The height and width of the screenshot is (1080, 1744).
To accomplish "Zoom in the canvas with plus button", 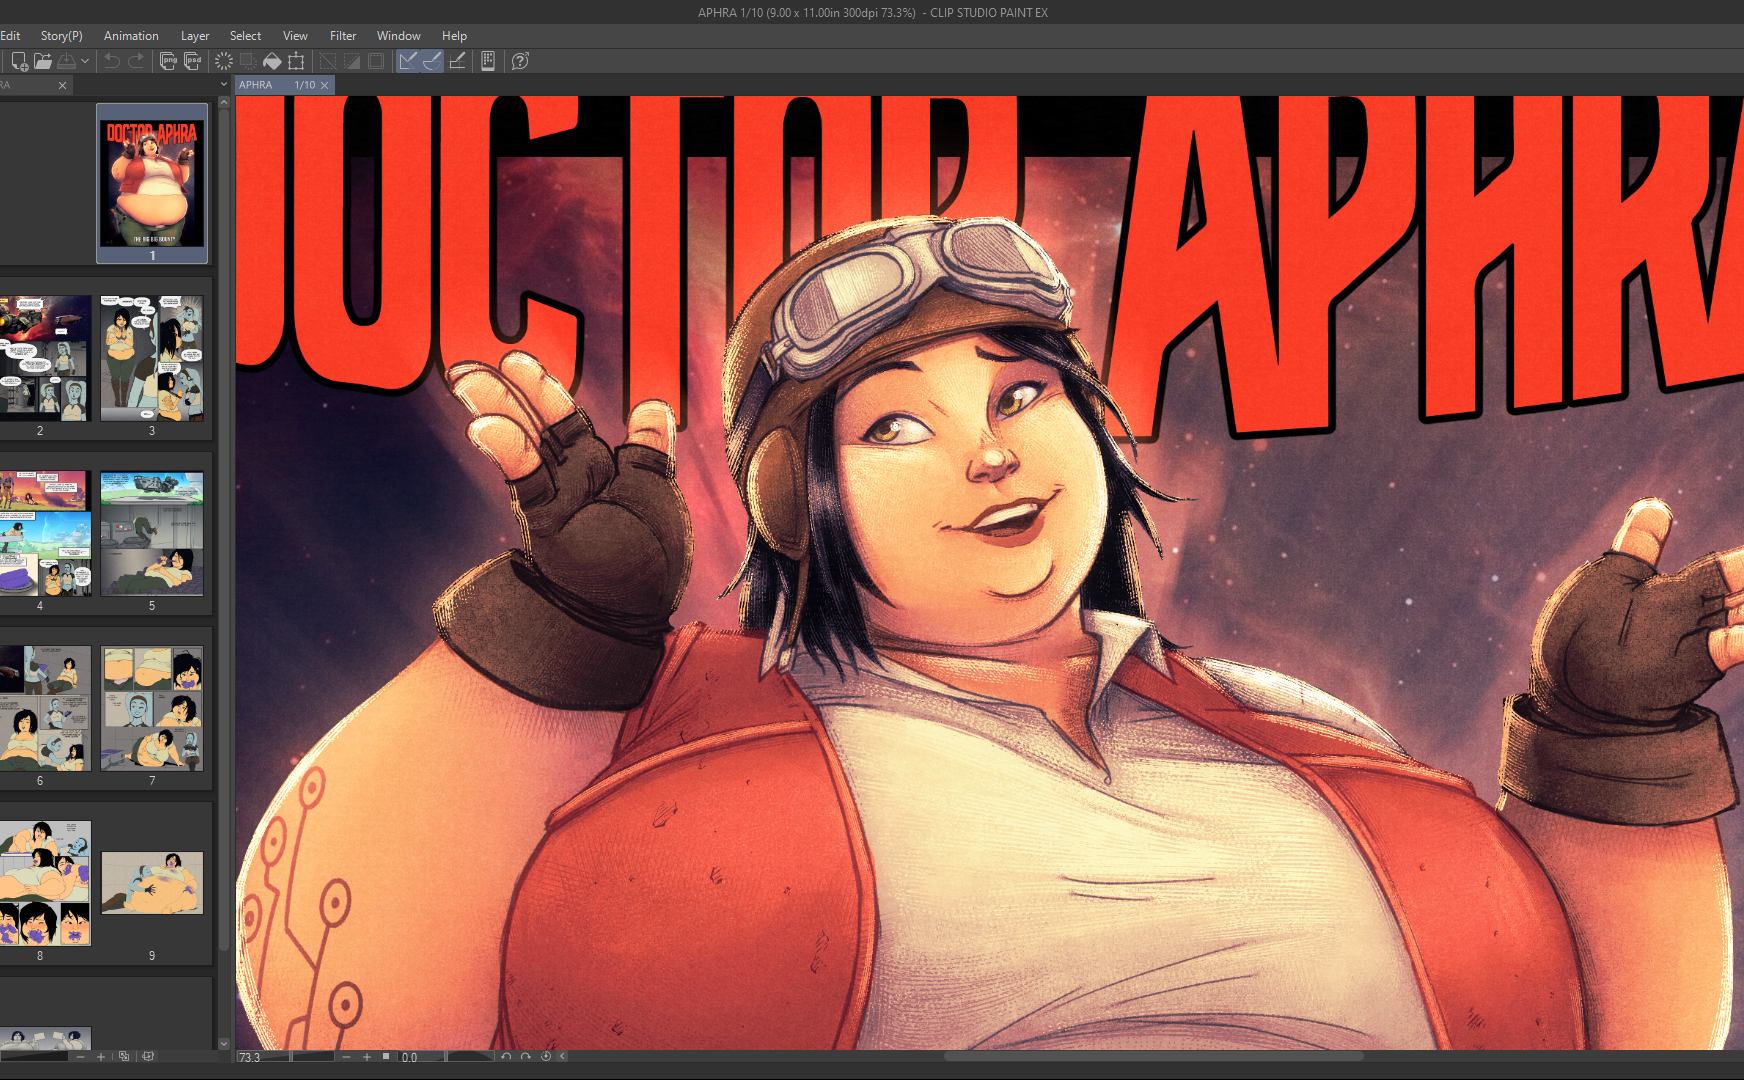I will [367, 1057].
